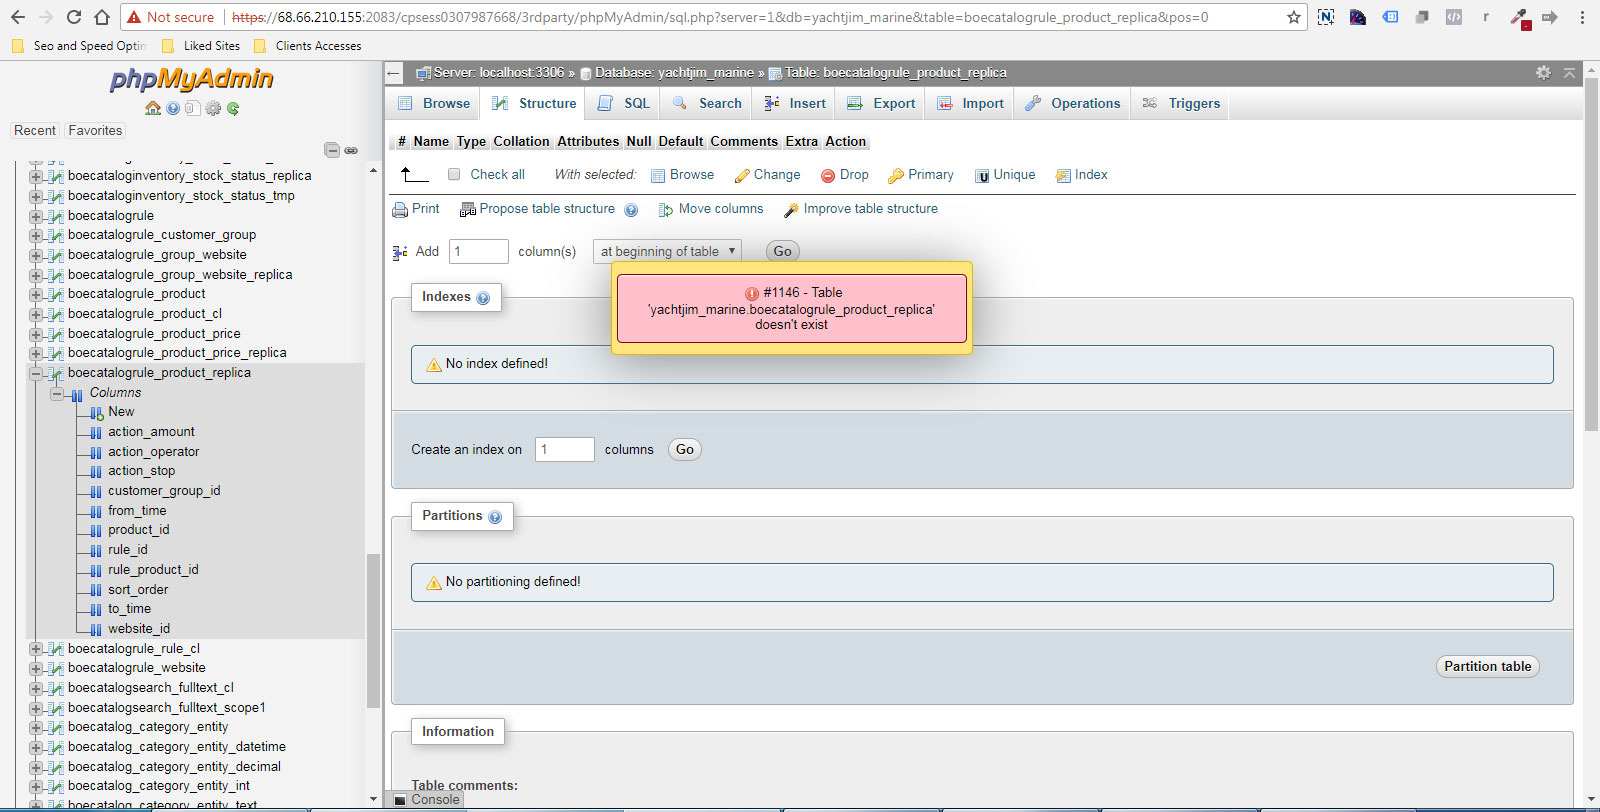Open Indexes help question-mark icon

click(x=483, y=298)
